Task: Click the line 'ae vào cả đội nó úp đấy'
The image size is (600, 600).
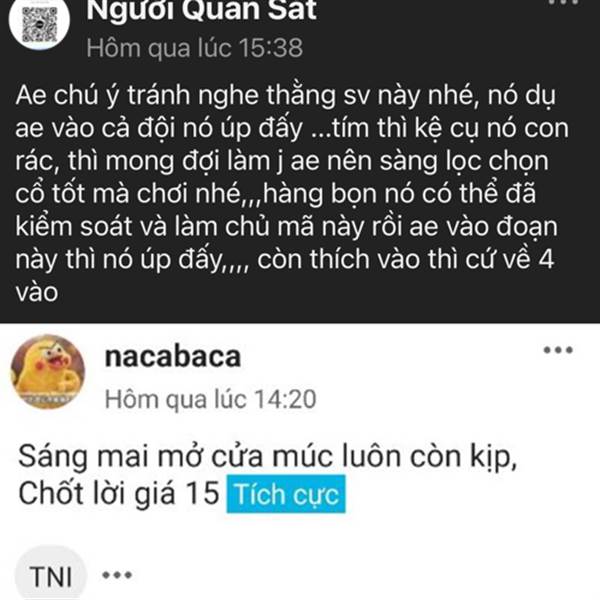Action: point(292,128)
